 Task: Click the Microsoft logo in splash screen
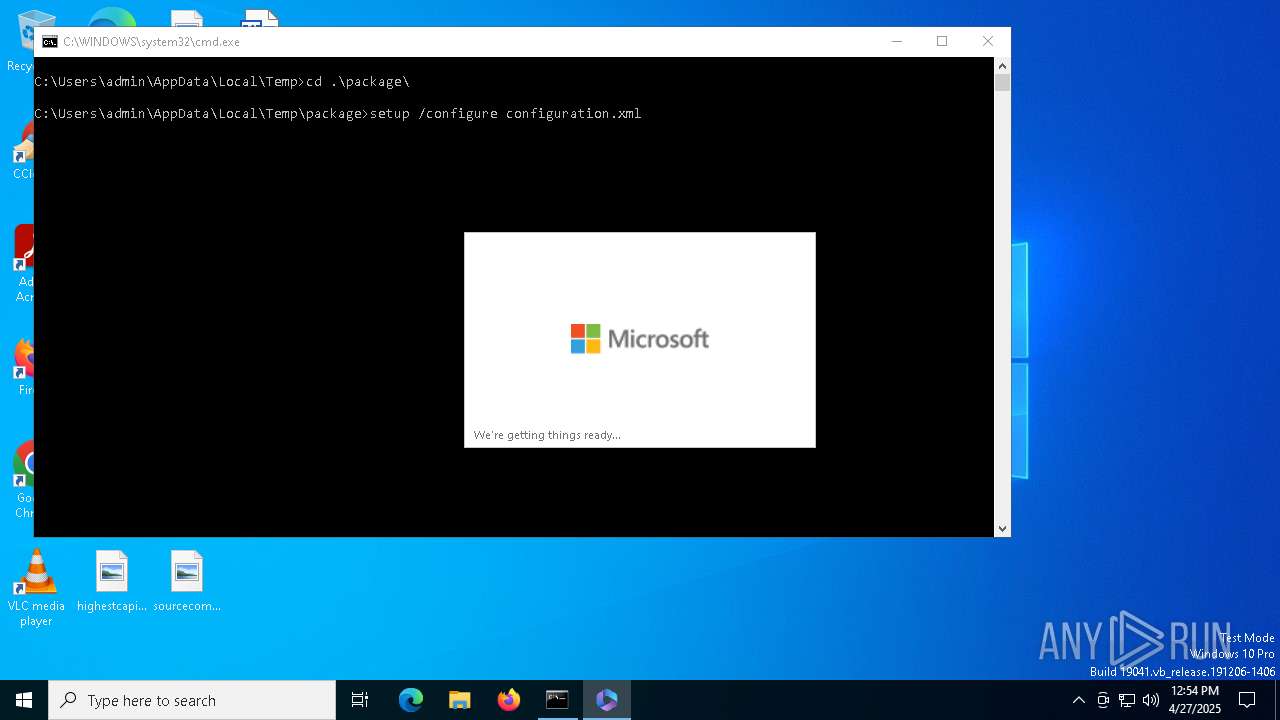point(640,339)
